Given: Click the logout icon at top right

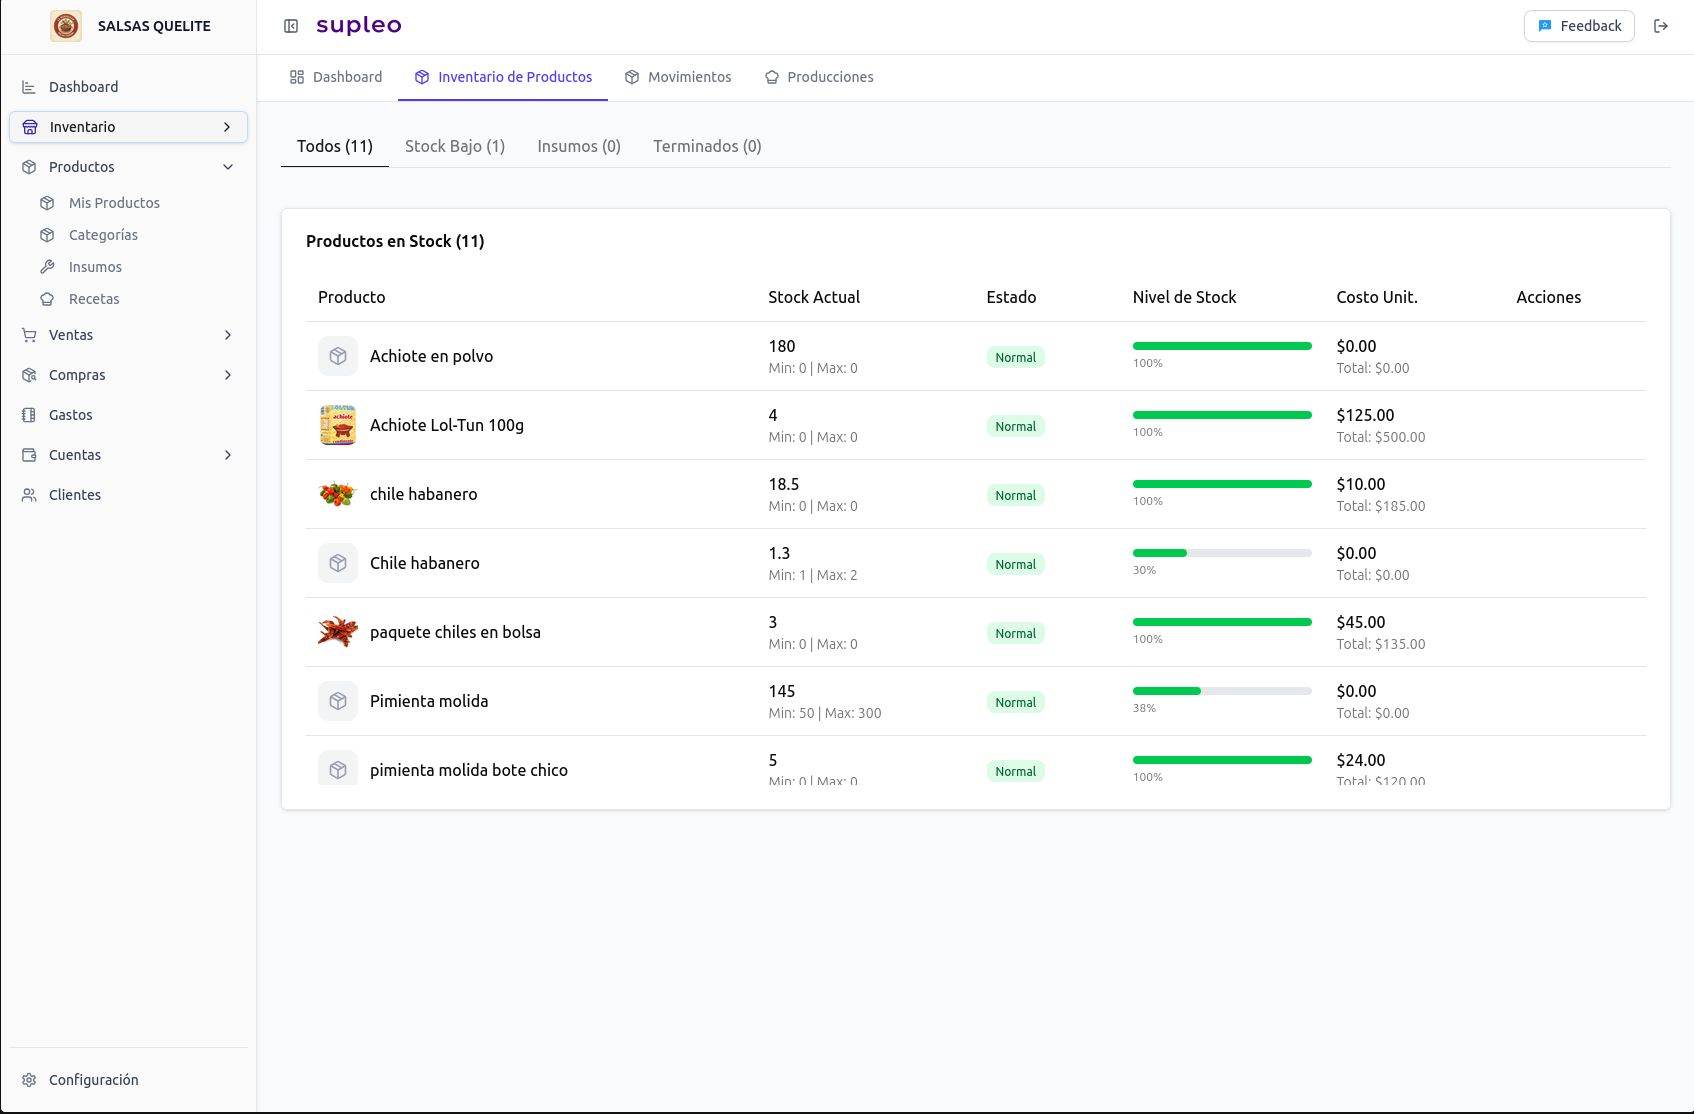Looking at the screenshot, I should click(x=1661, y=26).
